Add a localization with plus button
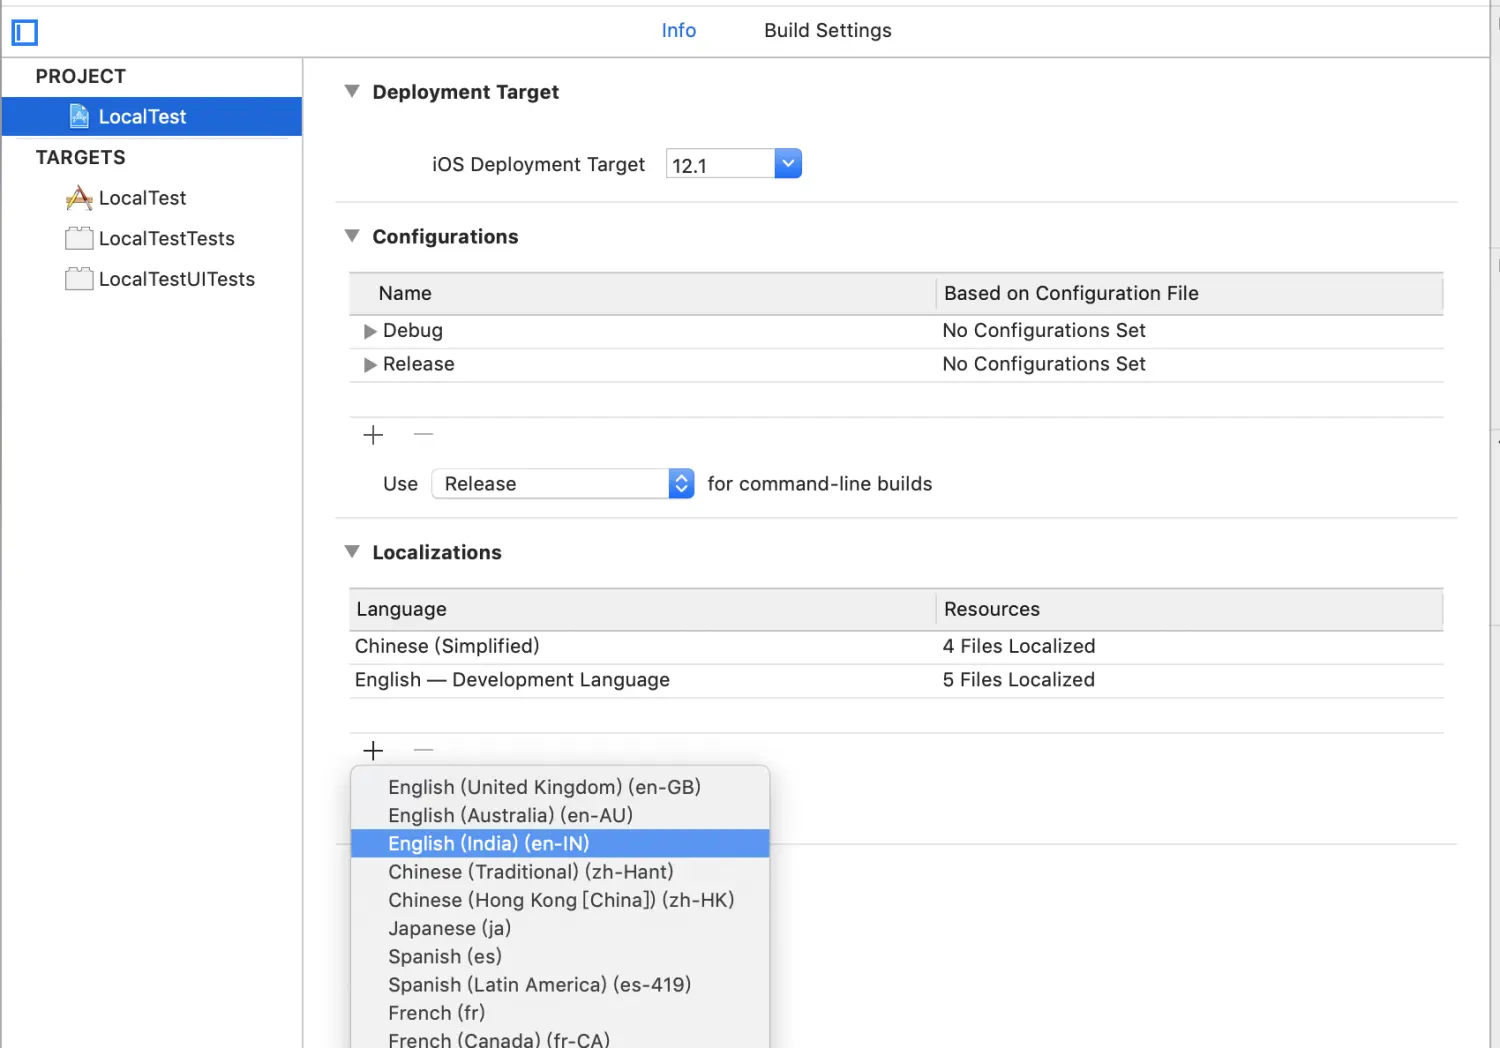Screen dimensions: 1500x1048 coord(373,751)
